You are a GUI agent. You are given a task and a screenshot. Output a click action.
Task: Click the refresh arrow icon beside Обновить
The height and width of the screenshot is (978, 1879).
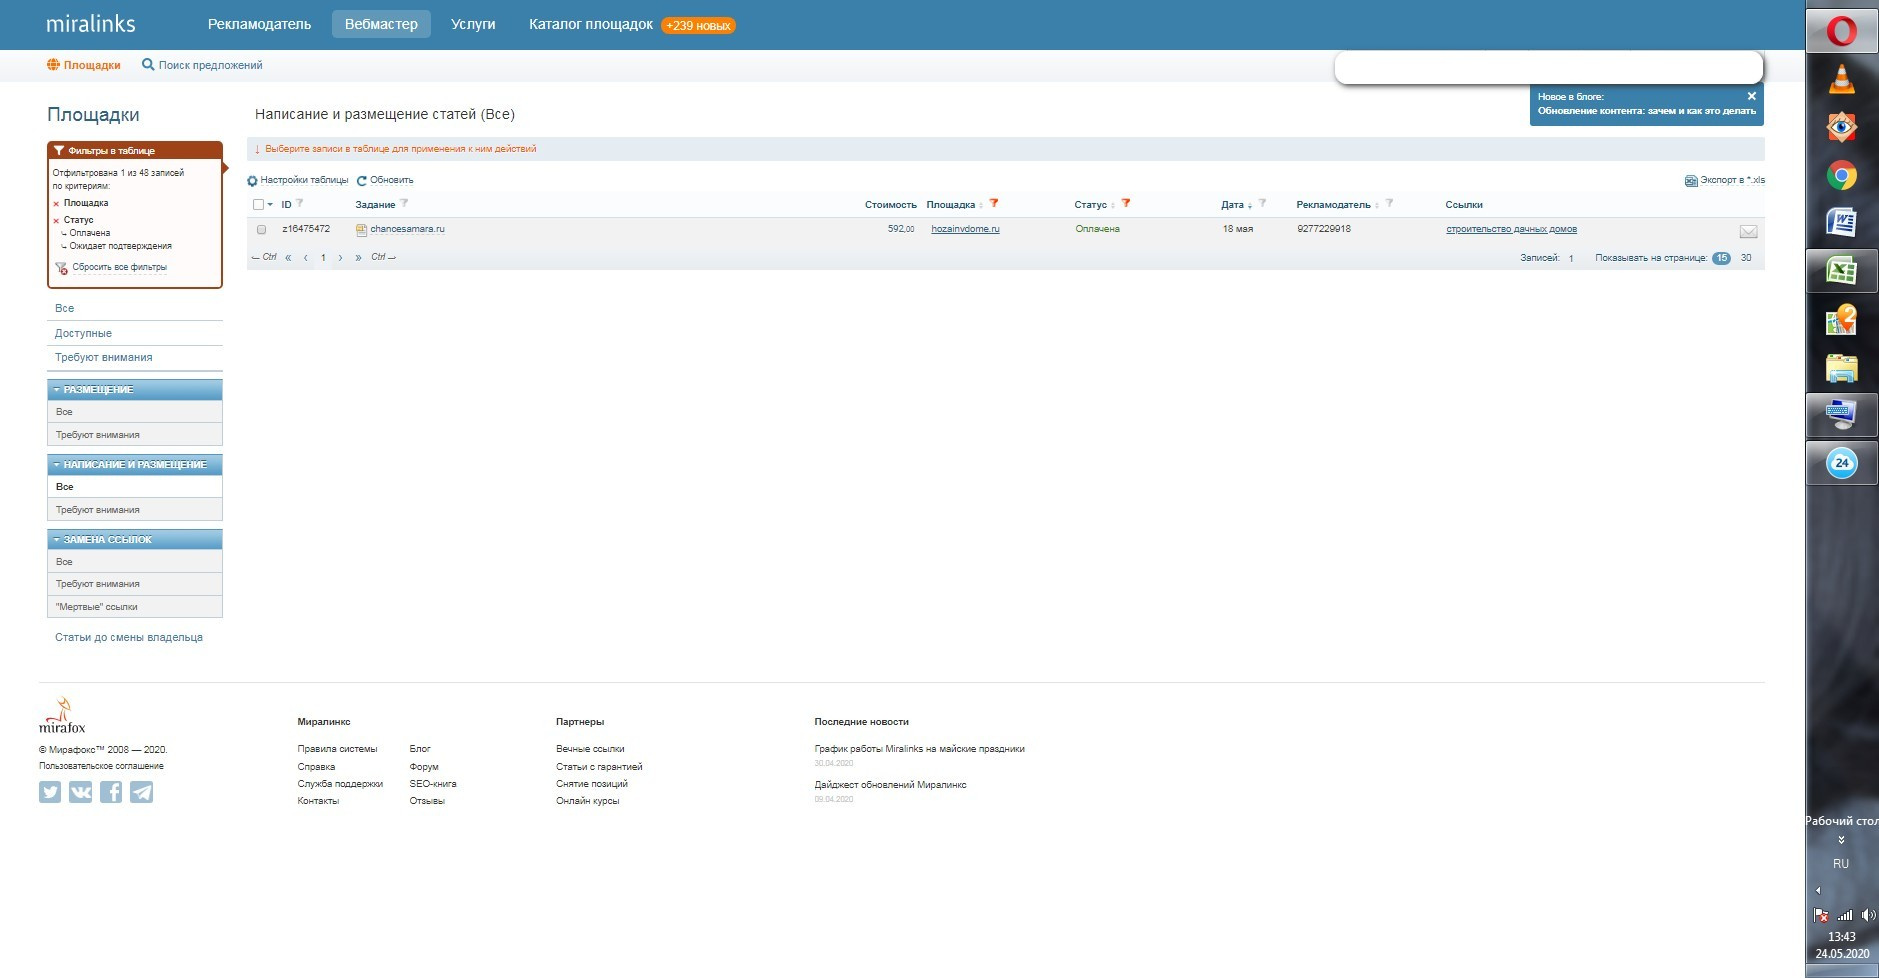pos(362,181)
